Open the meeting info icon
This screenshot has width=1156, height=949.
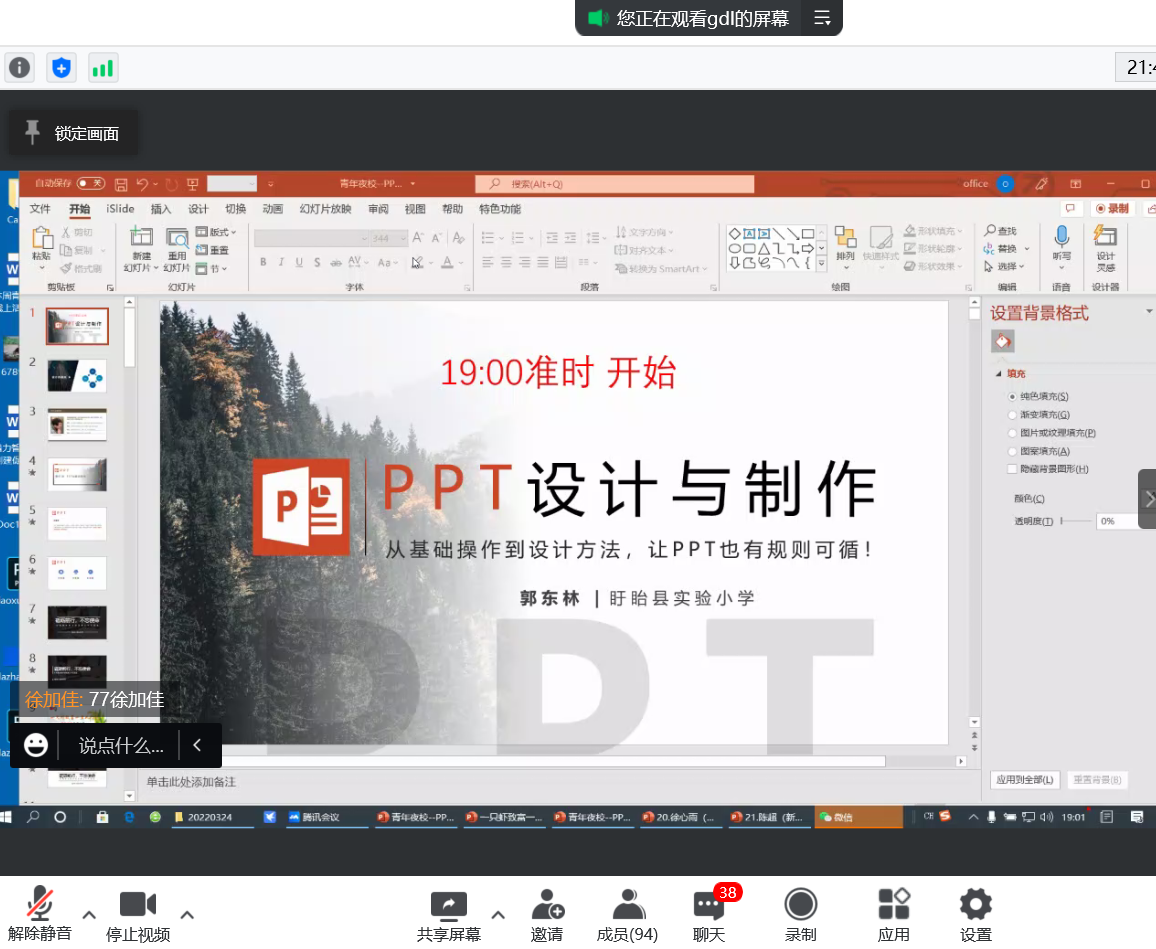click(20, 69)
